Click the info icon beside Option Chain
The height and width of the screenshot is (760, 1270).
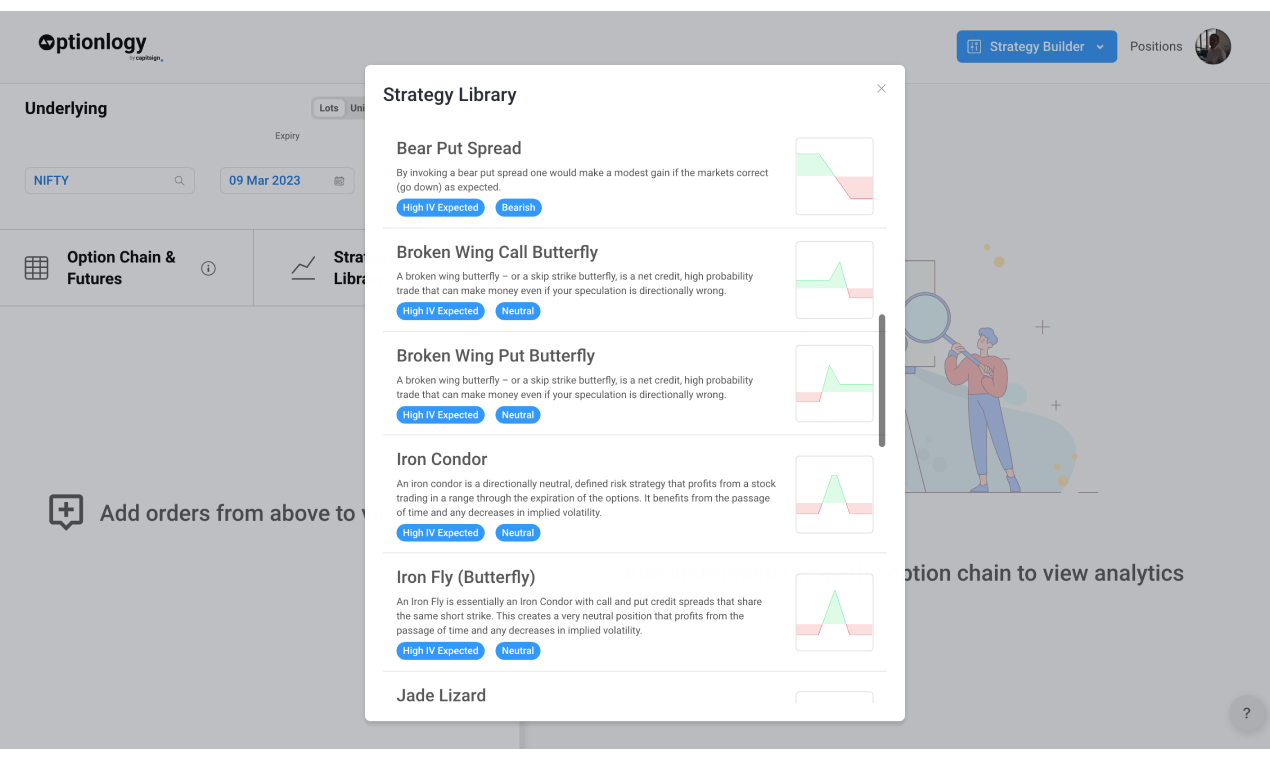point(208,268)
